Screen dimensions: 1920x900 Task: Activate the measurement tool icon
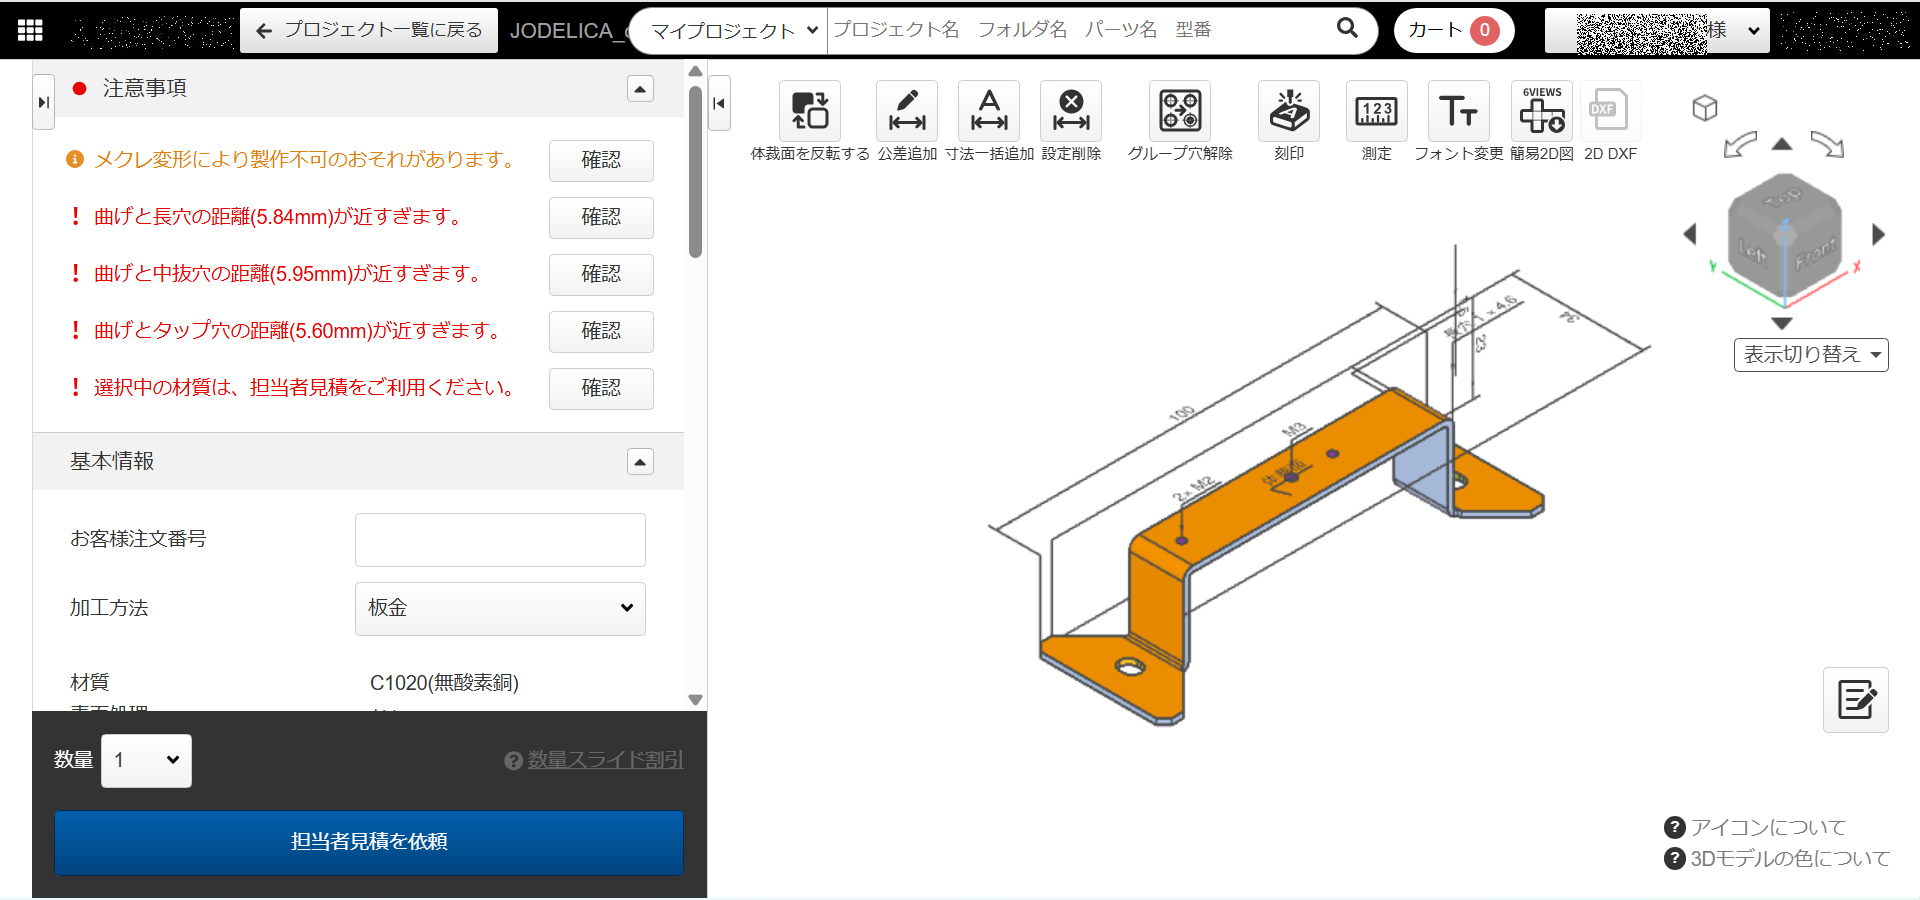(x=1376, y=111)
